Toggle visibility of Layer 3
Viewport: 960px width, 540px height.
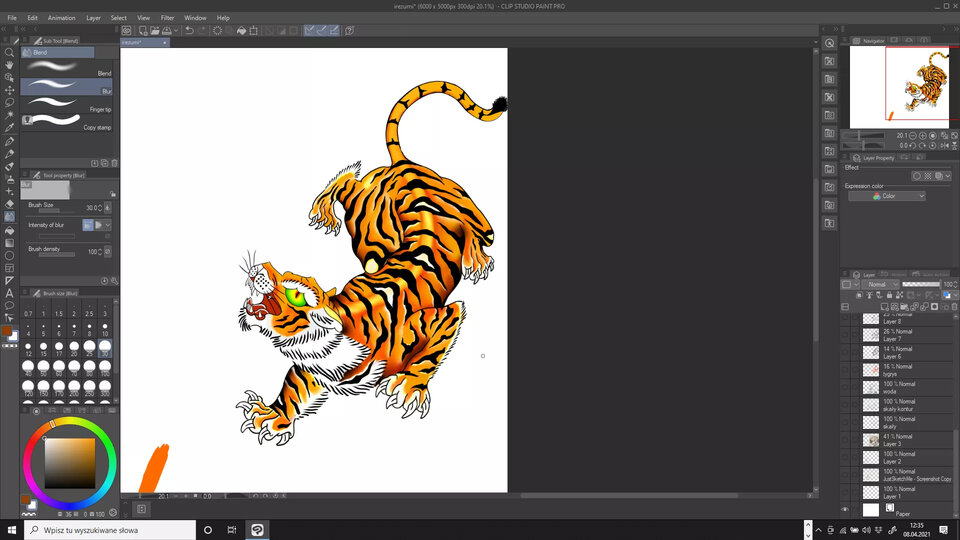point(845,440)
